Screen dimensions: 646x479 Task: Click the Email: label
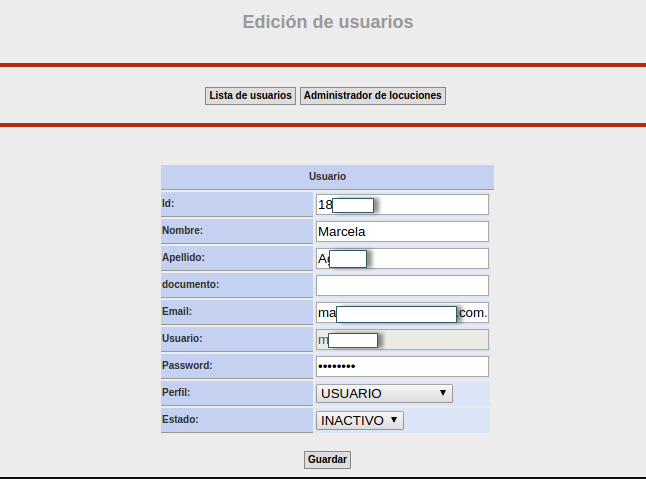[x=177, y=311]
